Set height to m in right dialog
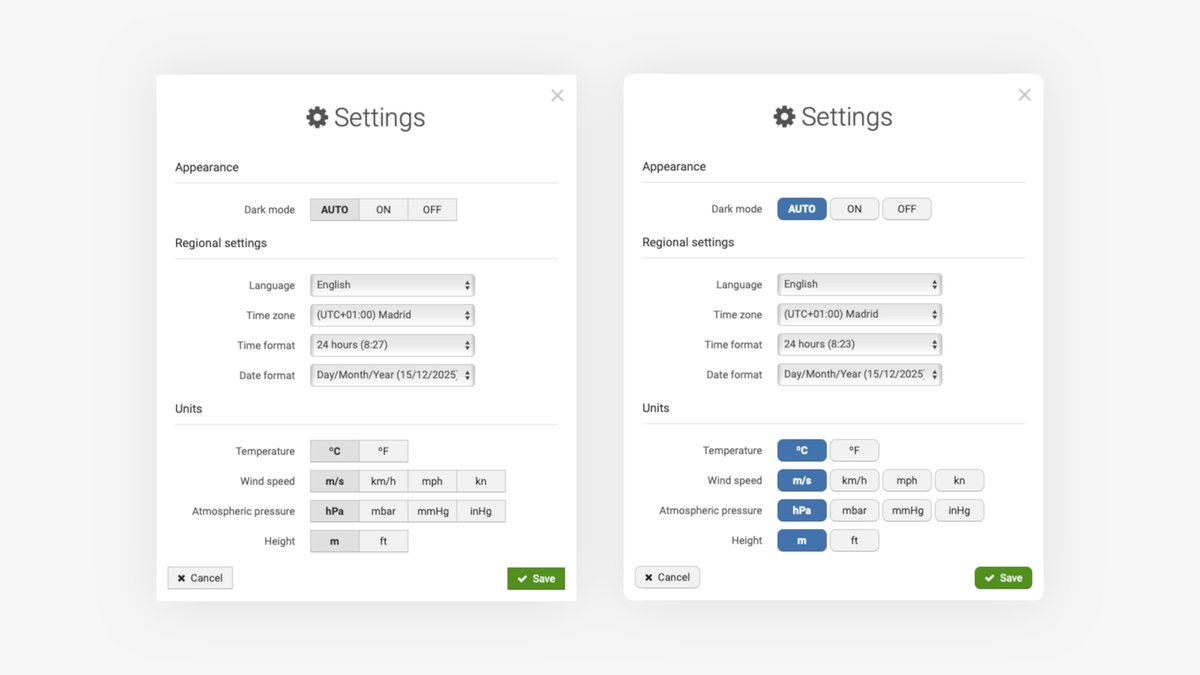 (802, 540)
